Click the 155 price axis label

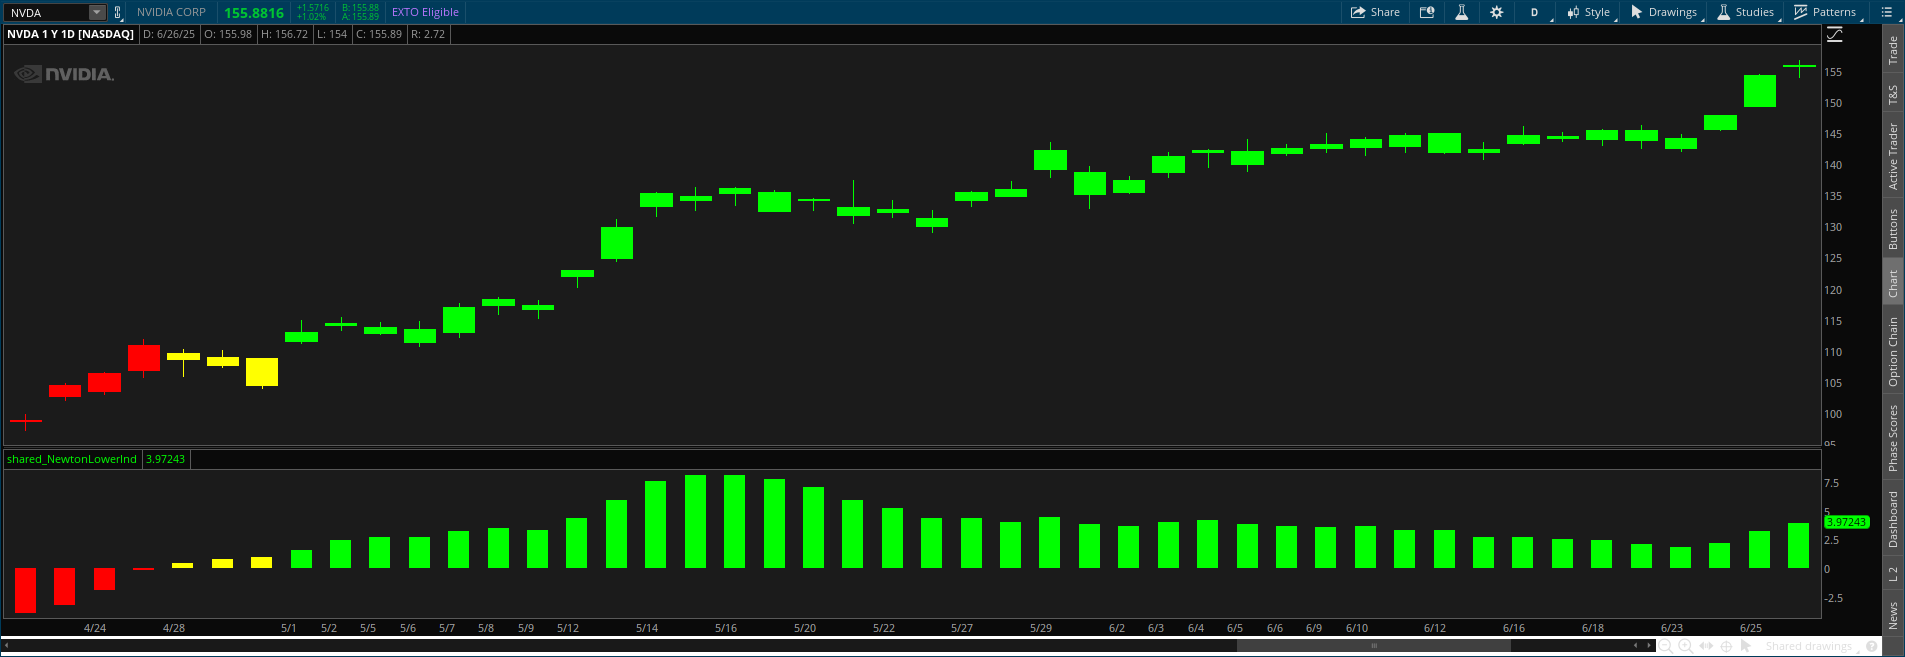pyautogui.click(x=1833, y=72)
